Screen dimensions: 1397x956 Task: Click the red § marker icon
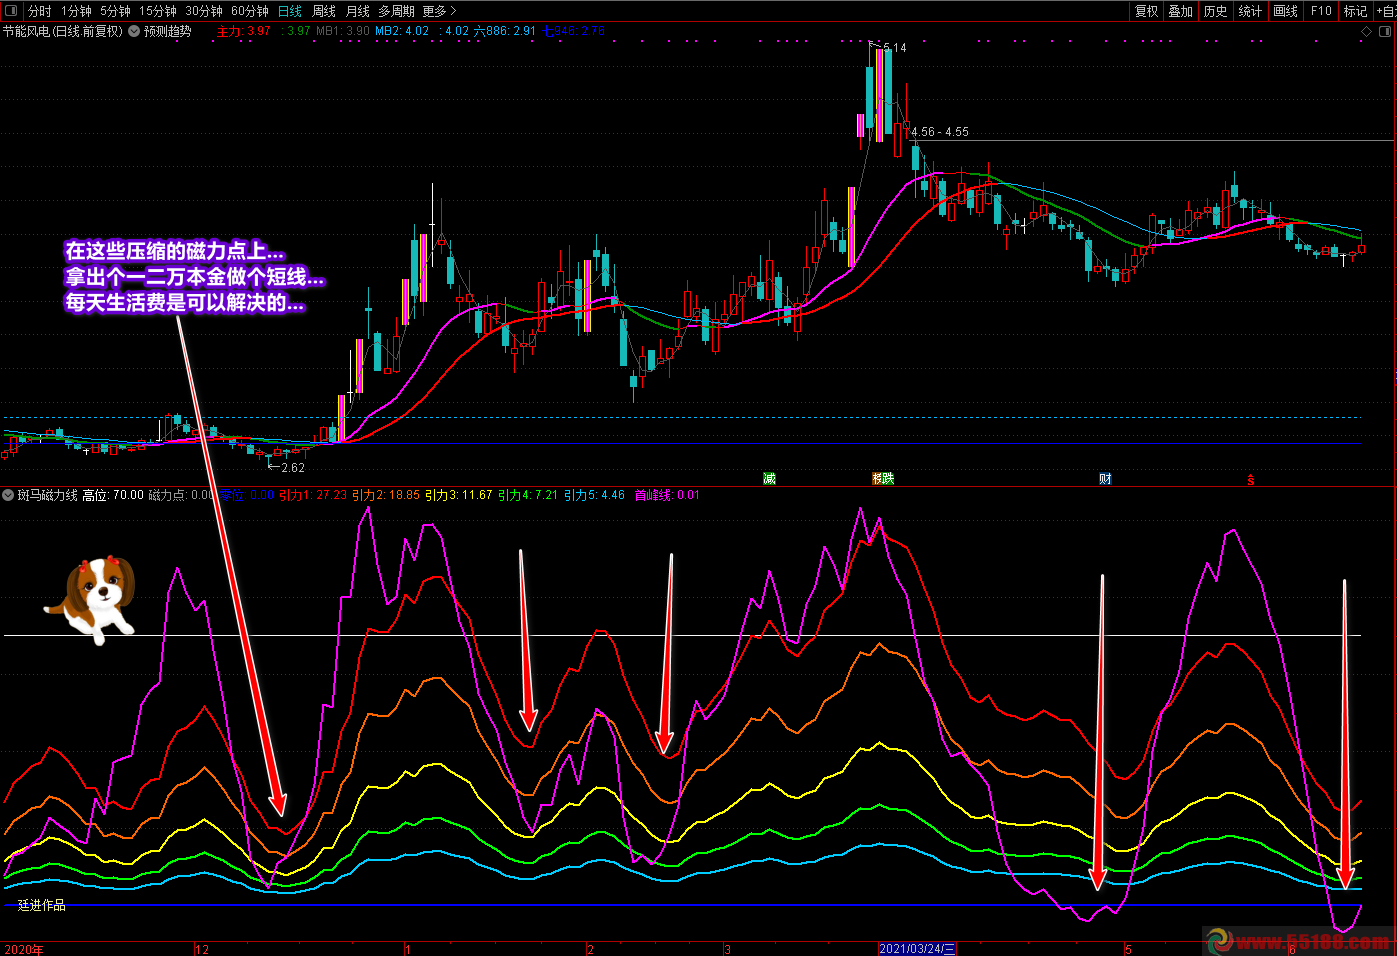(x=1250, y=480)
